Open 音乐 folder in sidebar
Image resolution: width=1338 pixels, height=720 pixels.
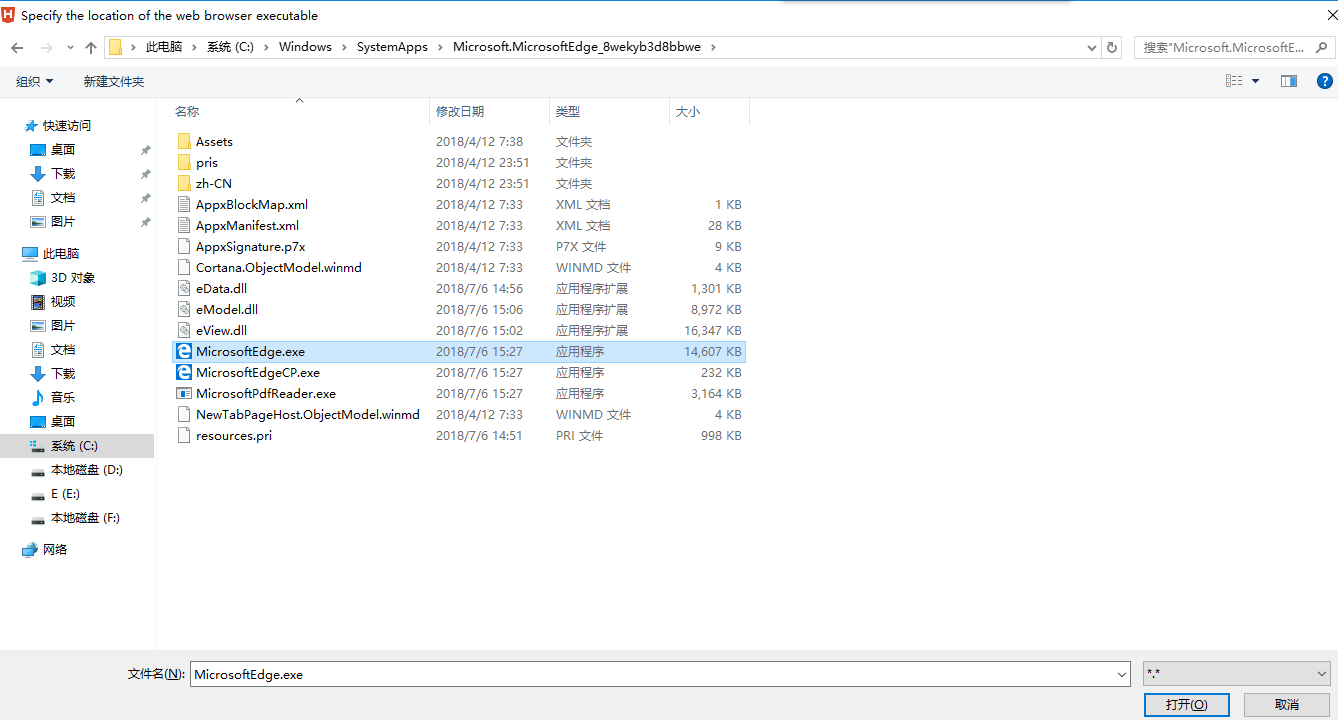tap(63, 397)
